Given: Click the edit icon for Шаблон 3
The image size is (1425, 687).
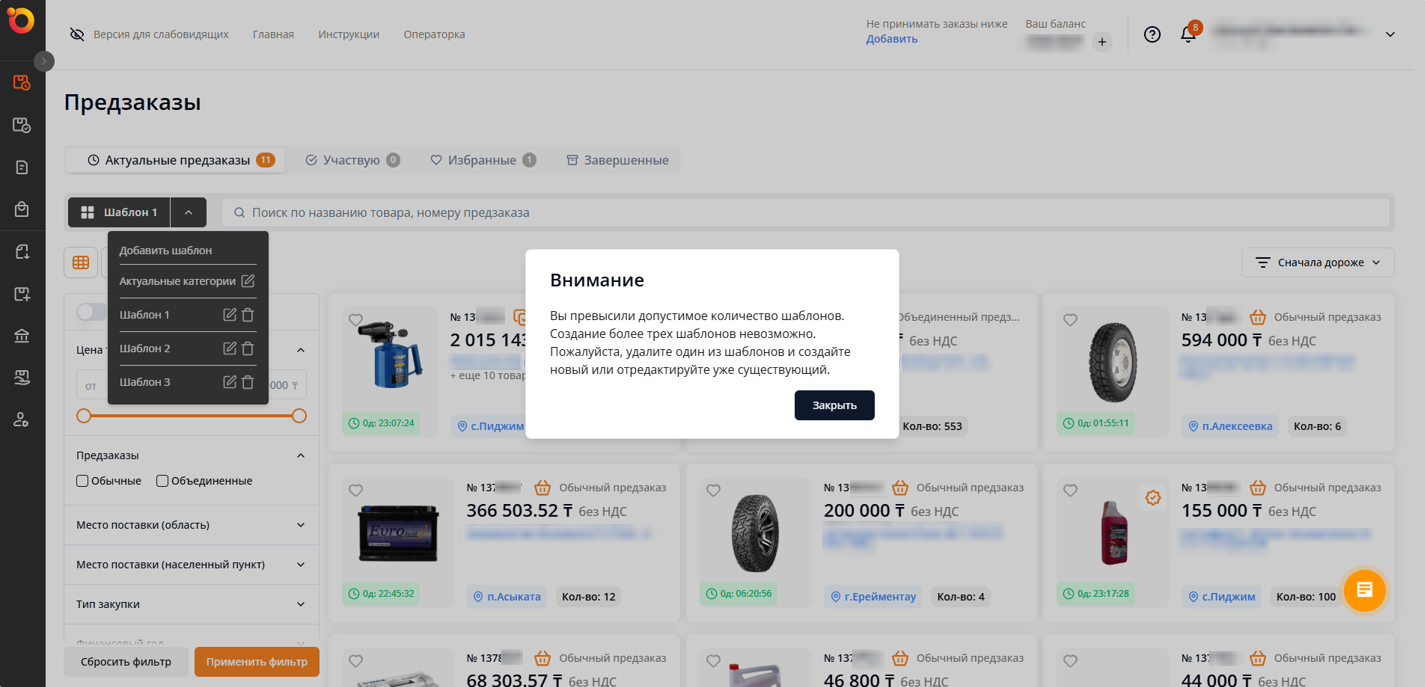Looking at the screenshot, I should point(229,382).
